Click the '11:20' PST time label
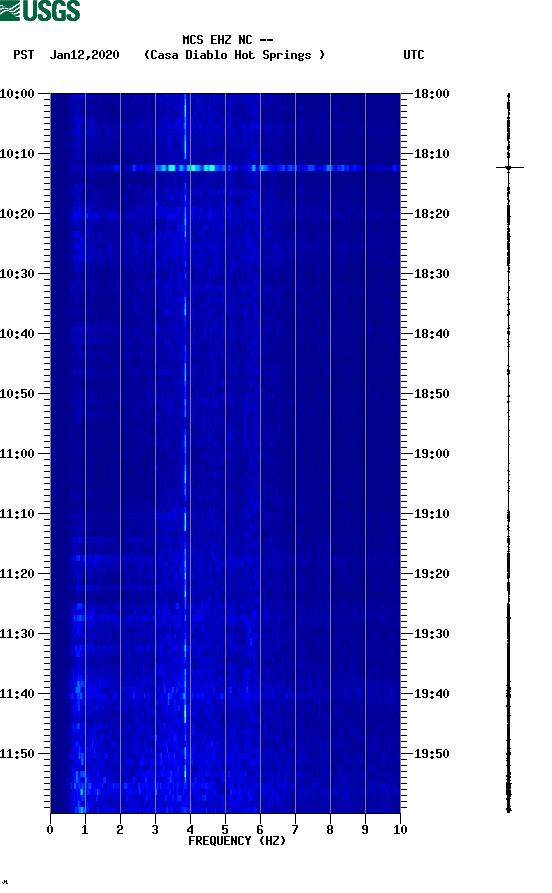 (17, 574)
